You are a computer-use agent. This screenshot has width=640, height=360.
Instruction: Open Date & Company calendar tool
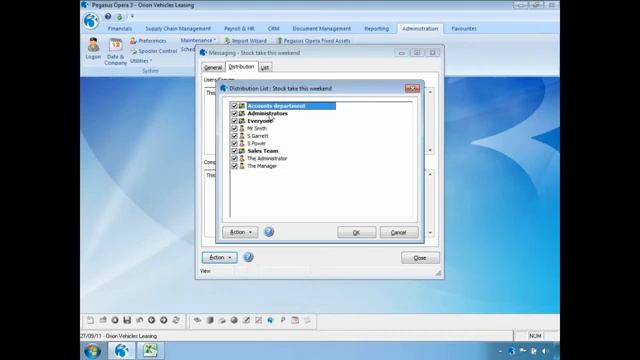tap(116, 51)
